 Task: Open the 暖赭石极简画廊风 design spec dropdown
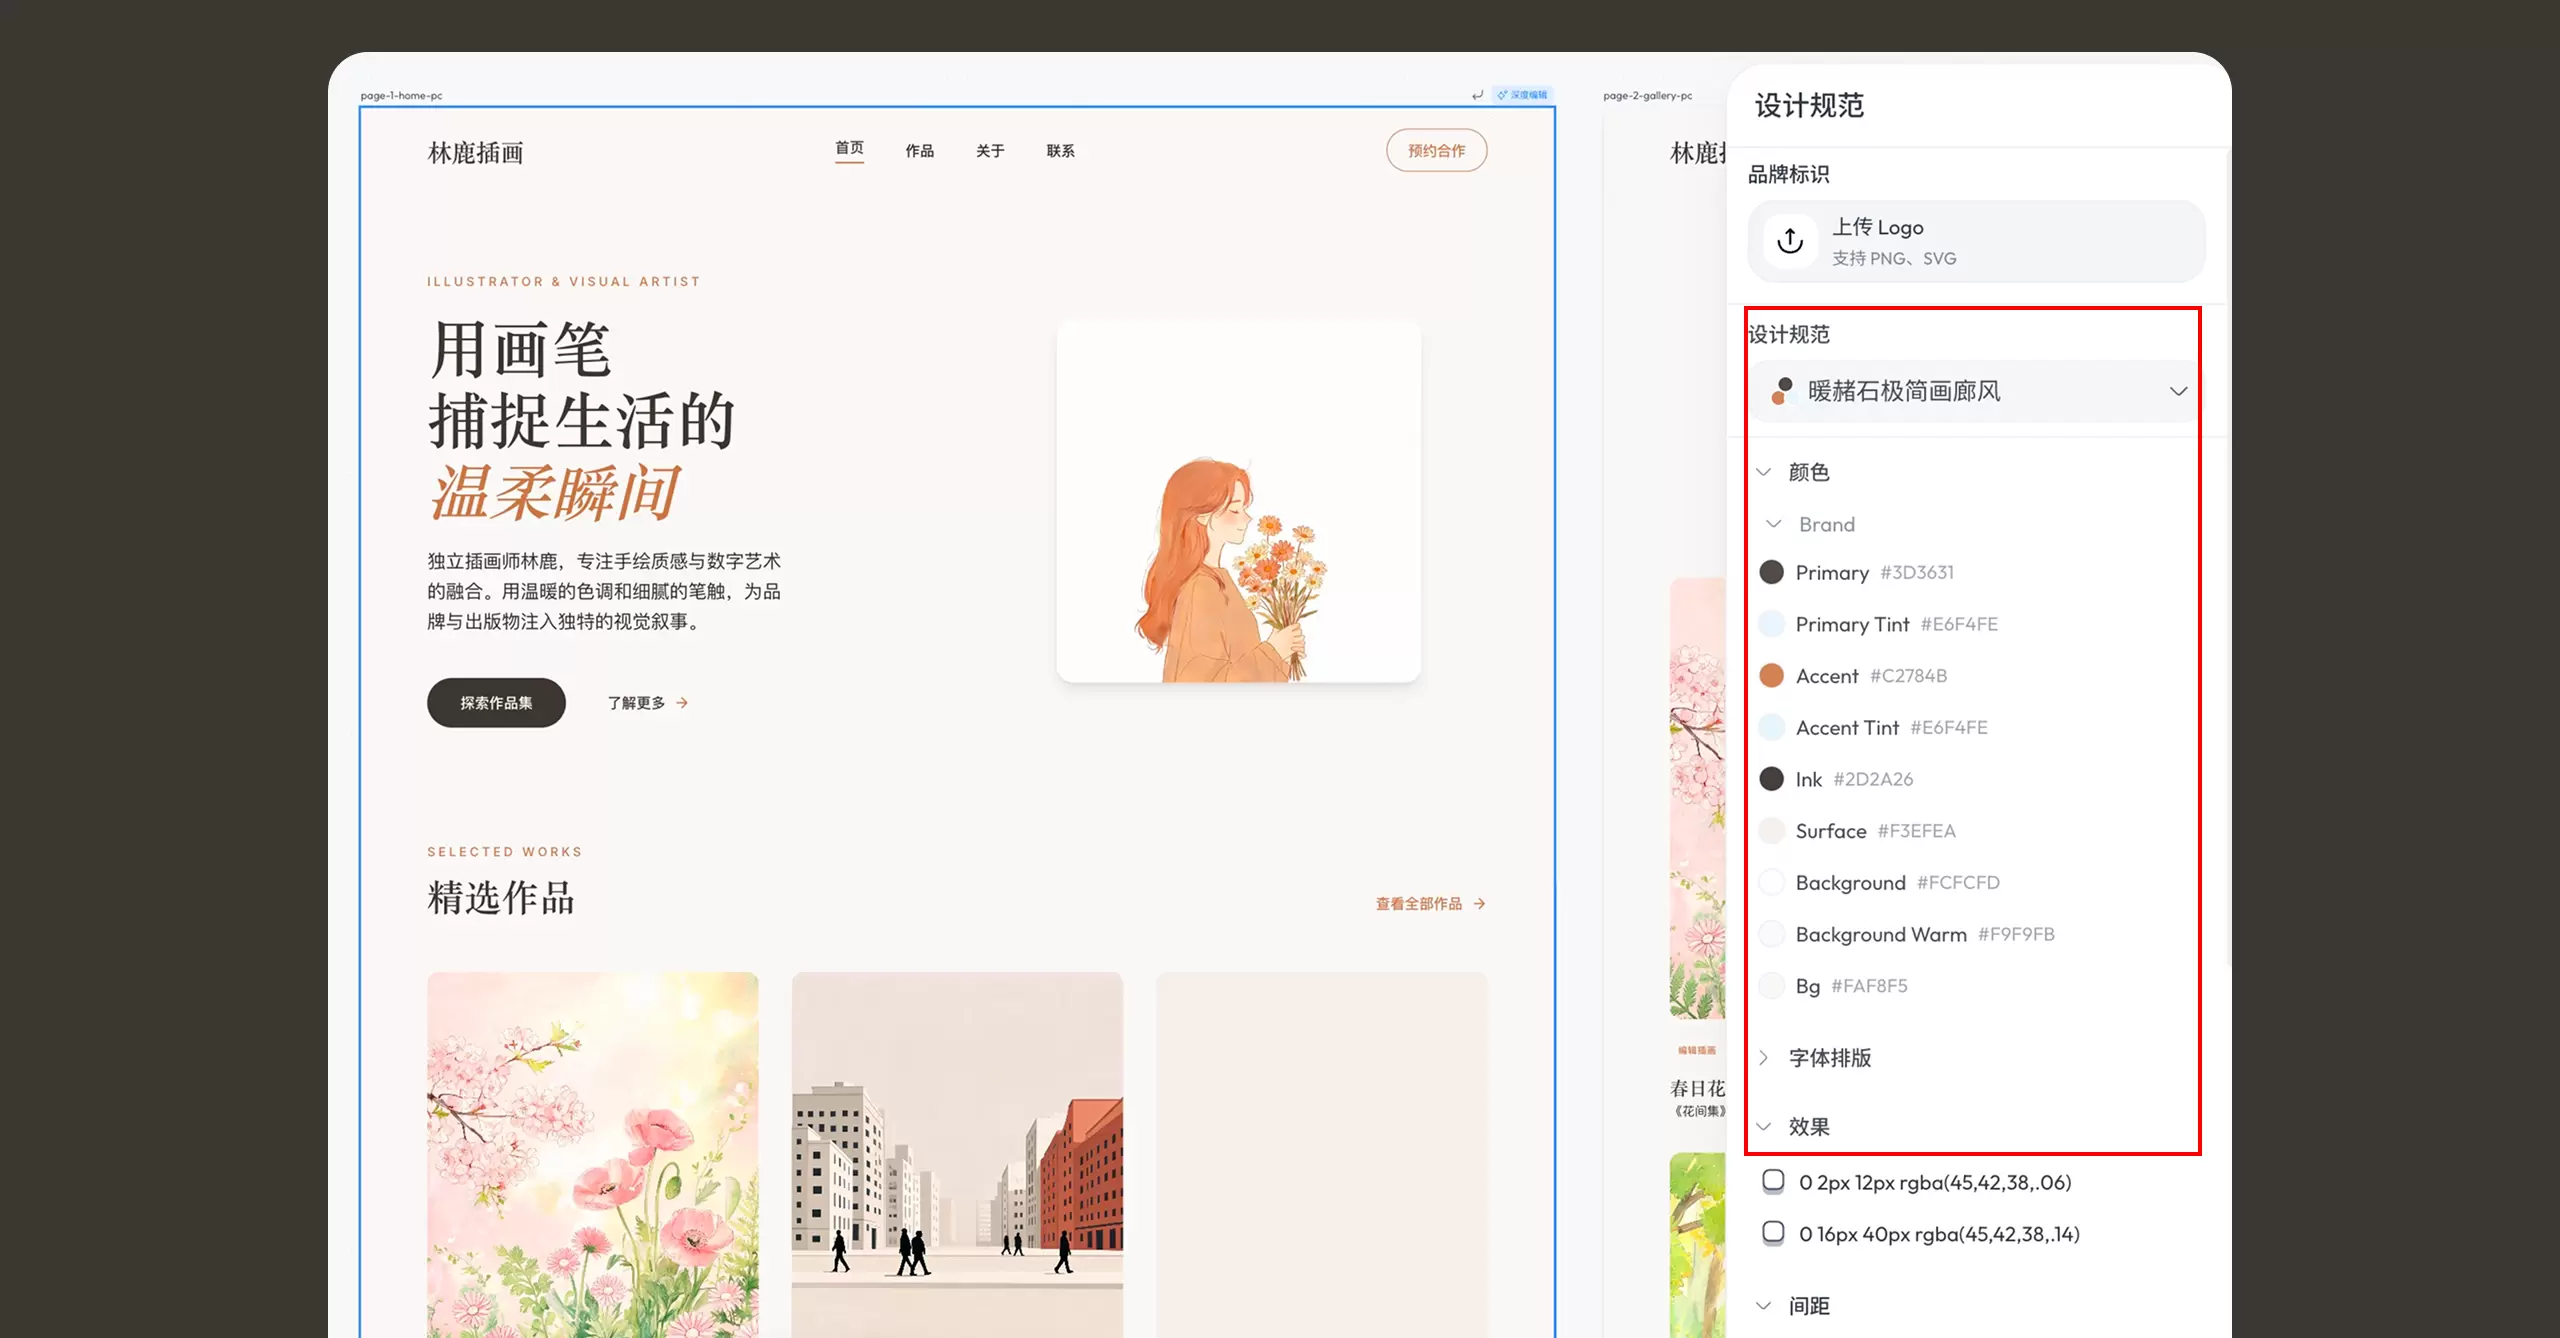pos(1975,391)
